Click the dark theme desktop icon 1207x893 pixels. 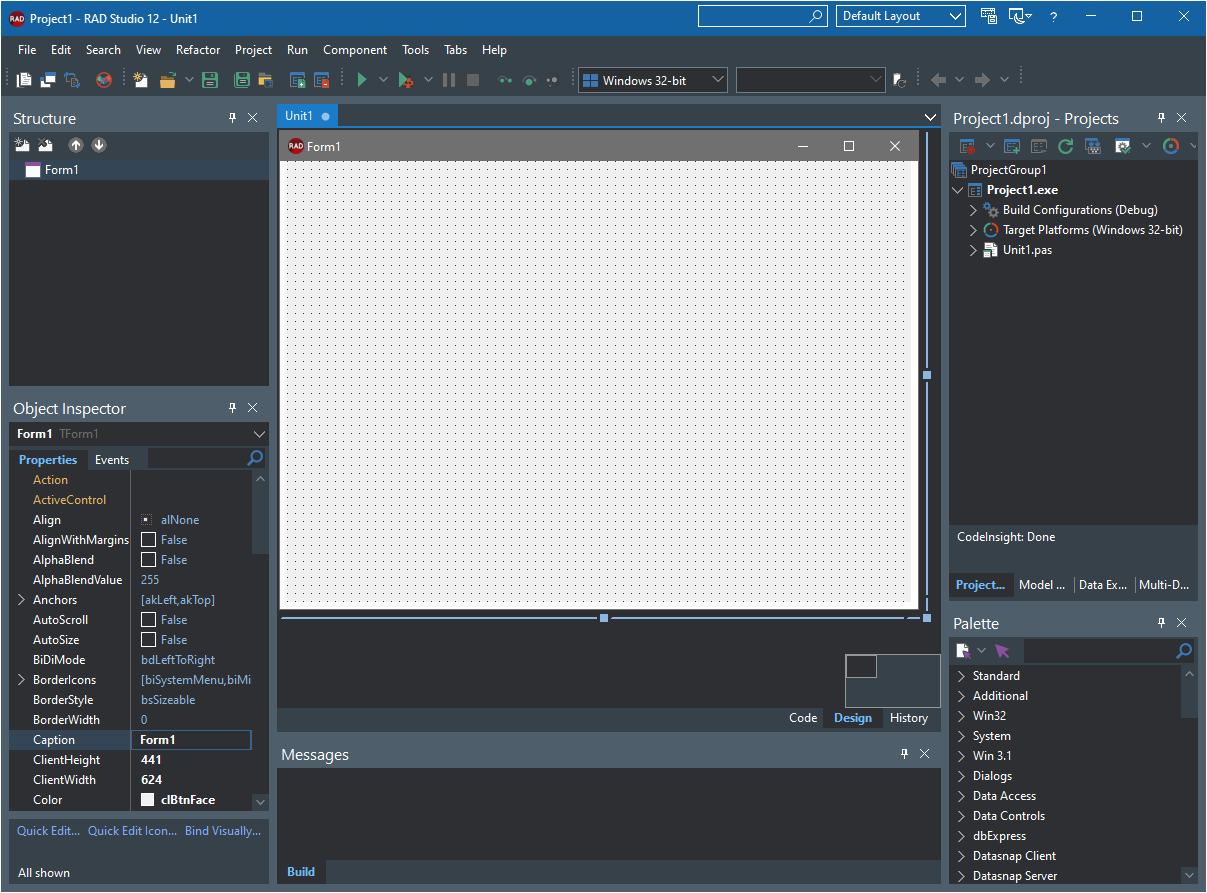[1016, 16]
